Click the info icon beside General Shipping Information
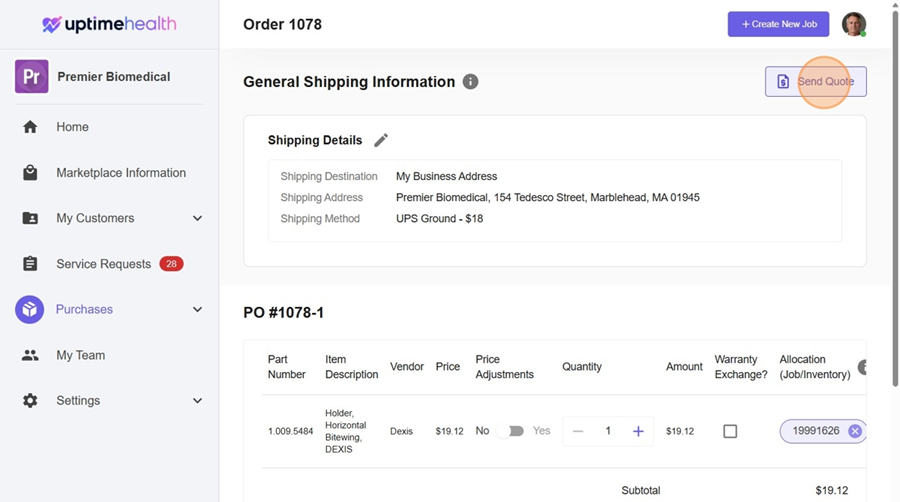Image resolution: width=900 pixels, height=502 pixels. tap(470, 82)
